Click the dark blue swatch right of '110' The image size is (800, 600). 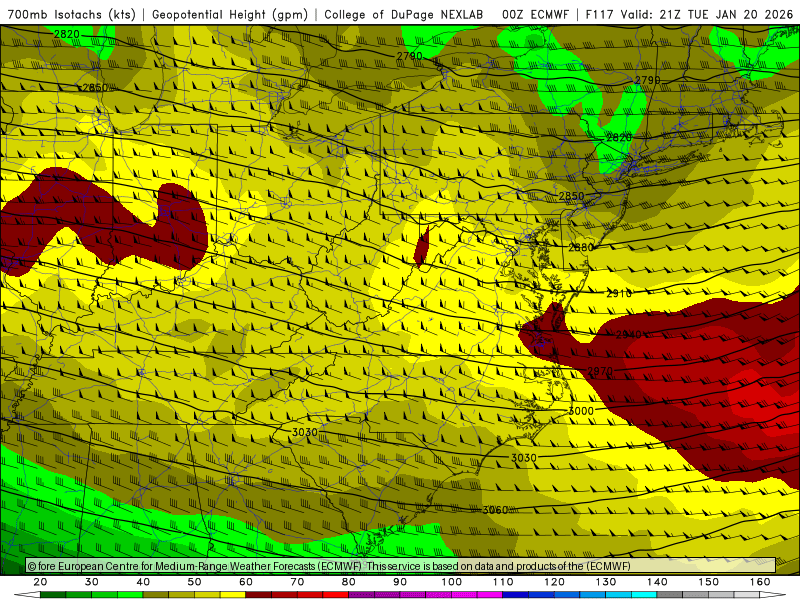516,595
